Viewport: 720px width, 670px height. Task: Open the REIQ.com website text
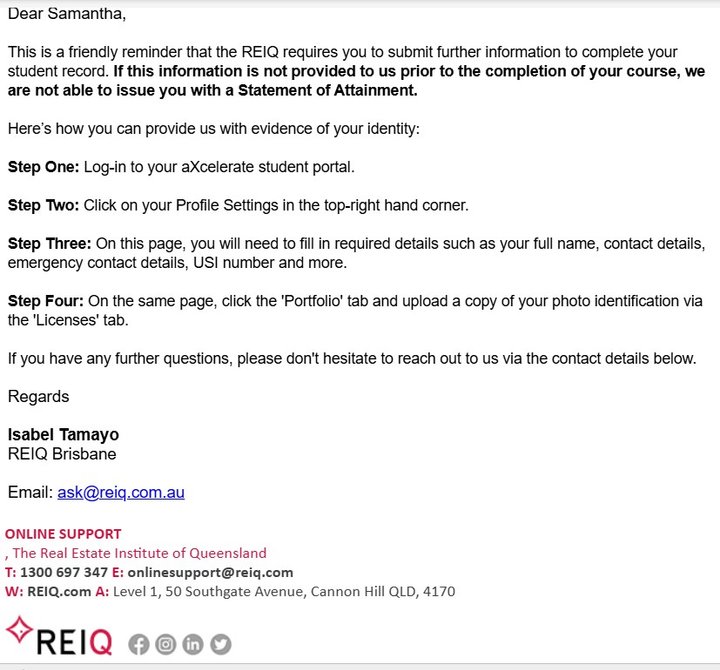coord(59,591)
